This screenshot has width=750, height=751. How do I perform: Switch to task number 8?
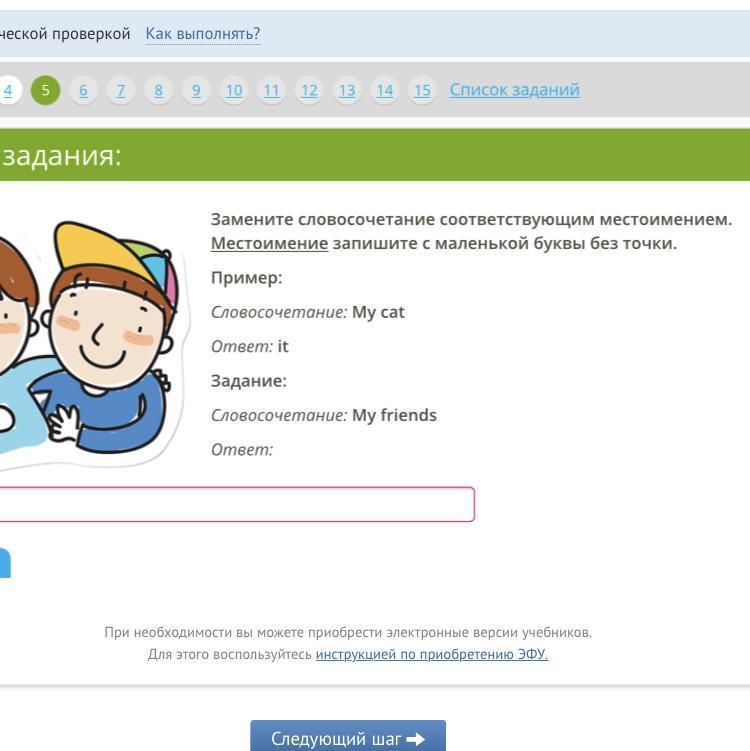pyautogui.click(x=158, y=90)
